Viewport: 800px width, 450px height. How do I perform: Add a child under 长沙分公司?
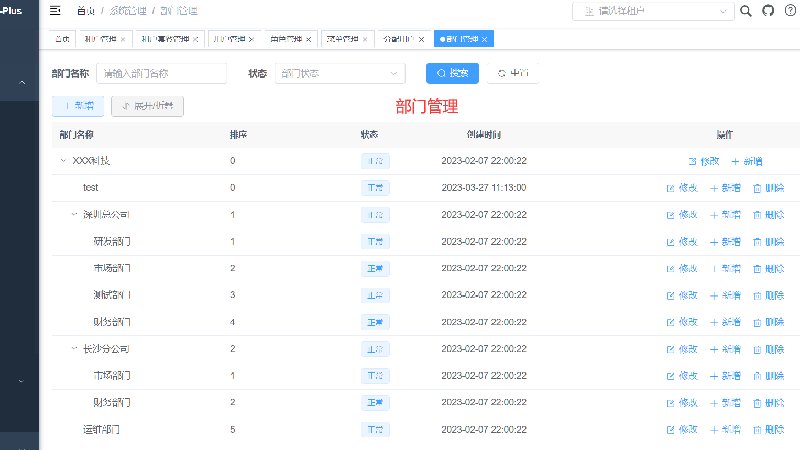tap(725, 349)
